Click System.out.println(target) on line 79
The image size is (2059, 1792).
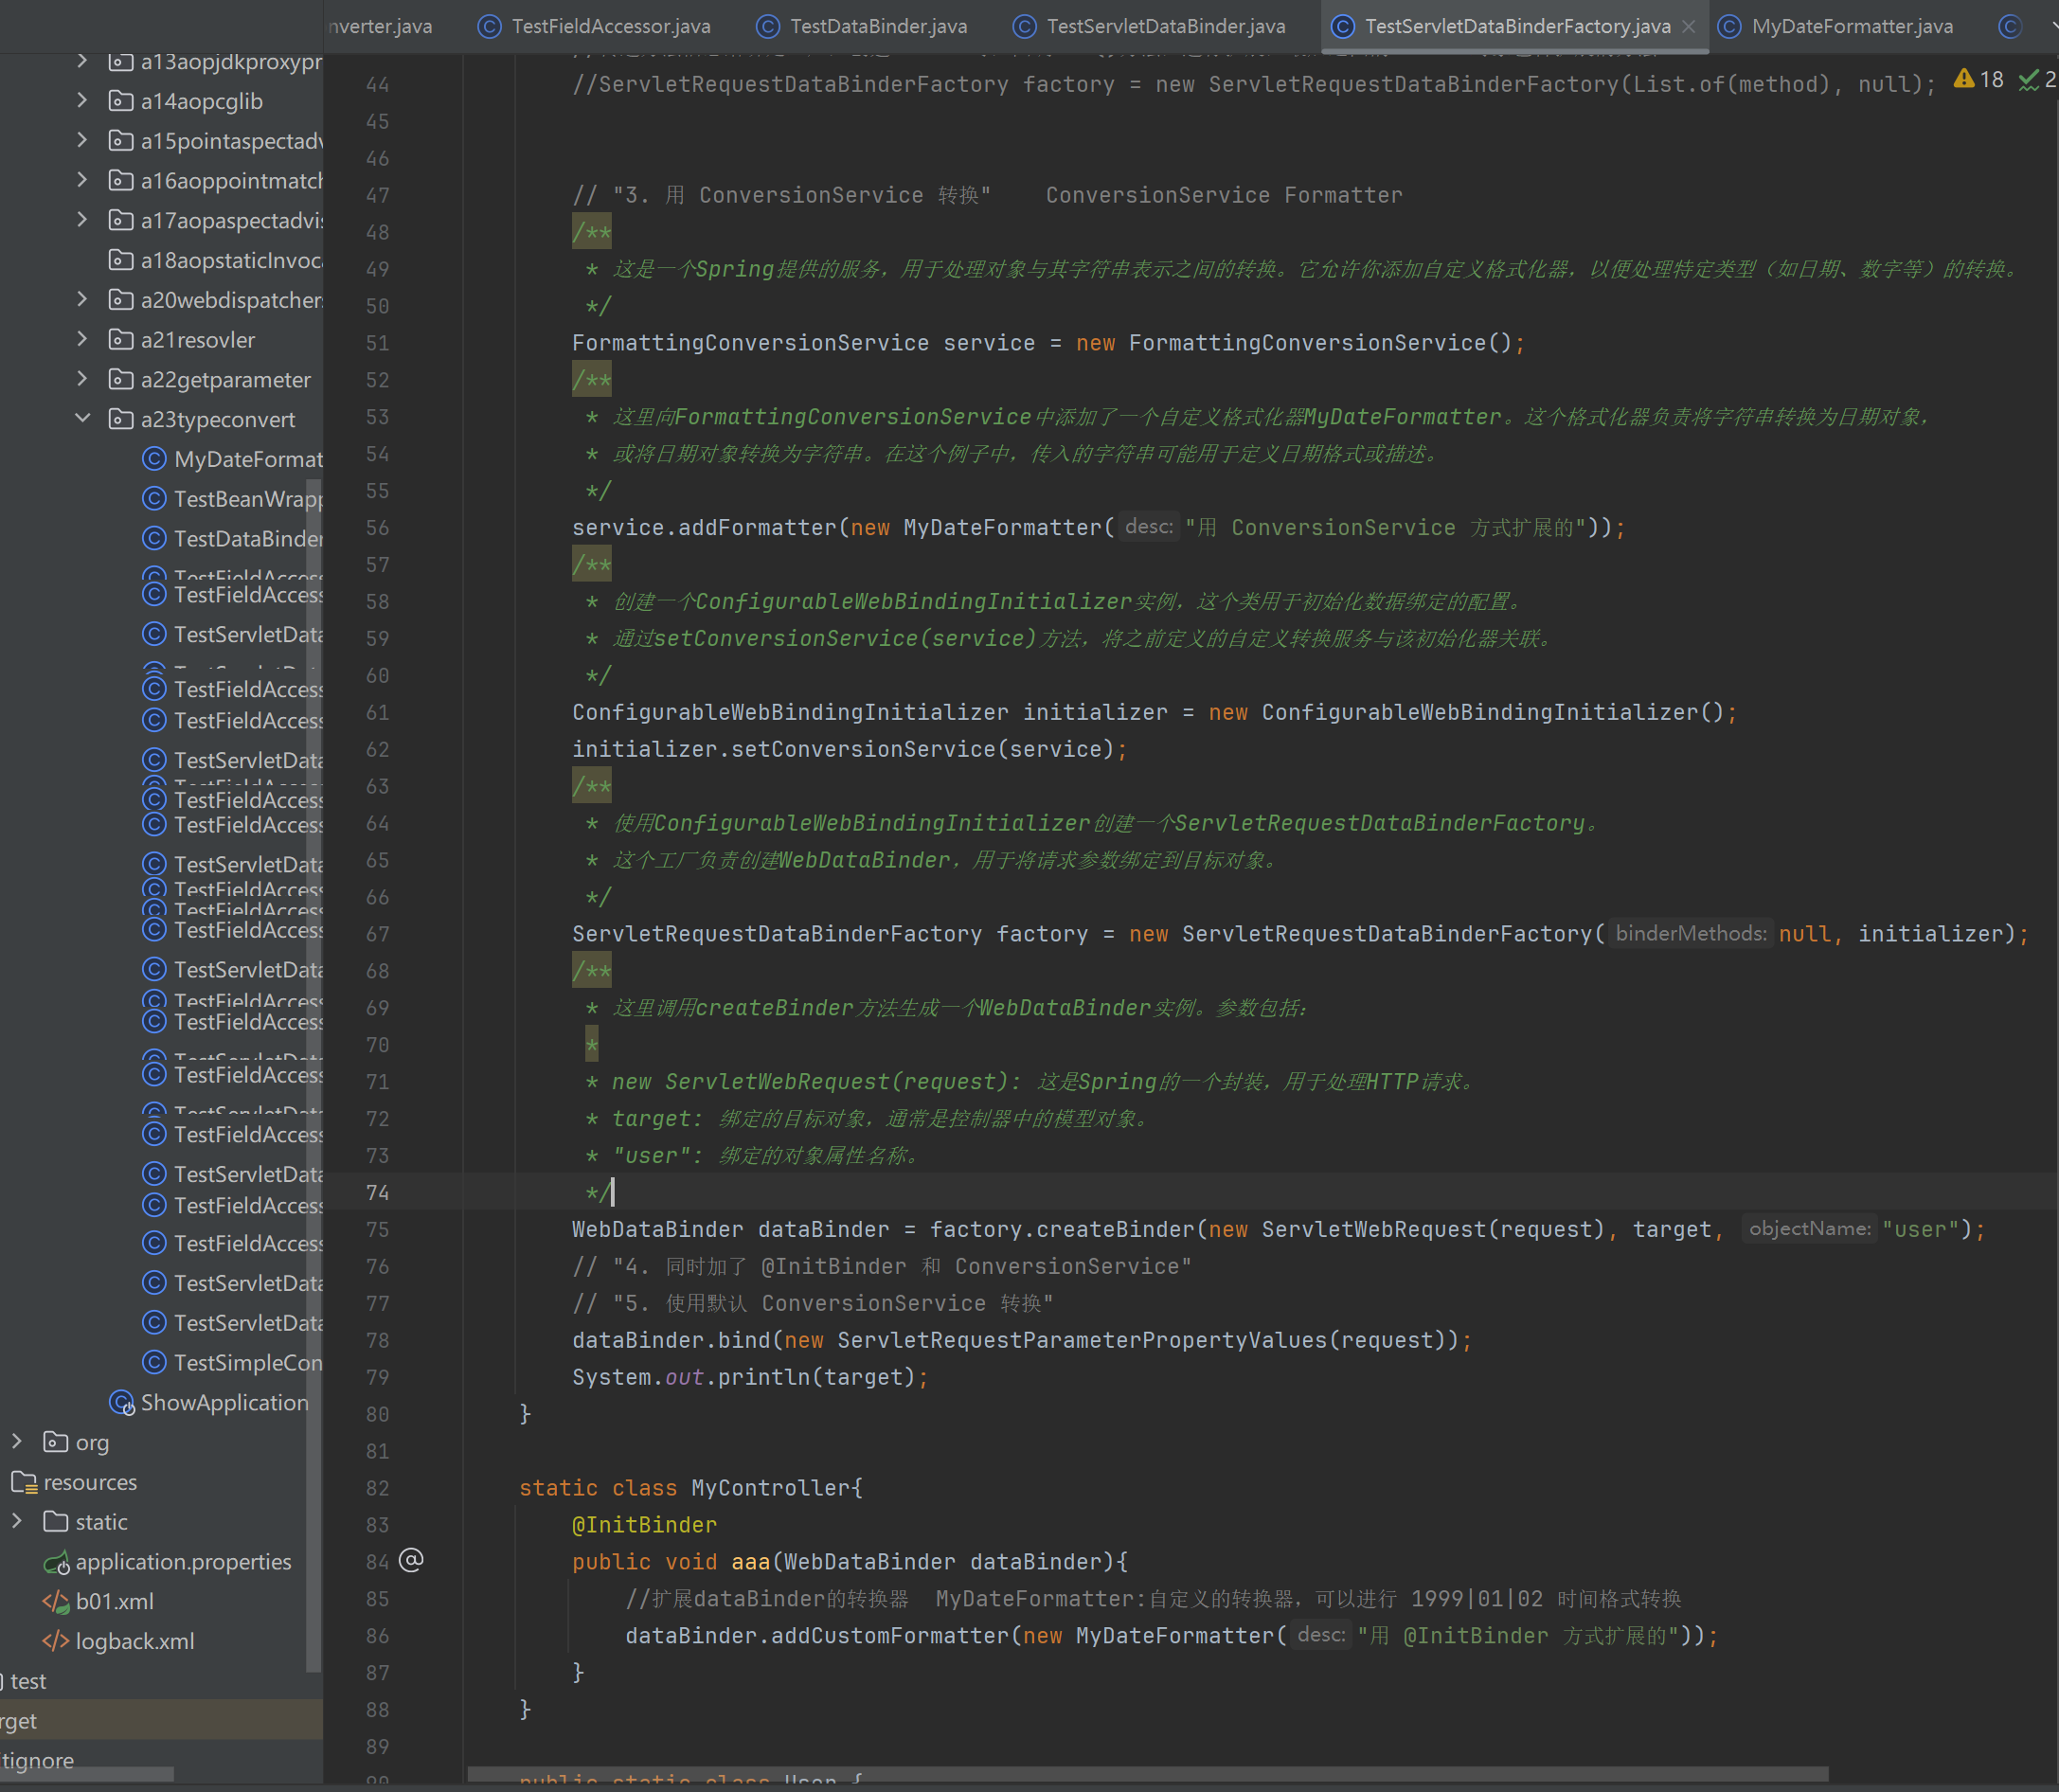(x=743, y=1377)
